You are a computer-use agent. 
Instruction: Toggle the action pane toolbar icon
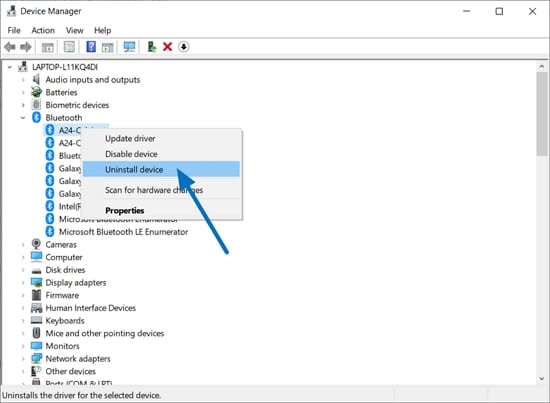tap(108, 47)
